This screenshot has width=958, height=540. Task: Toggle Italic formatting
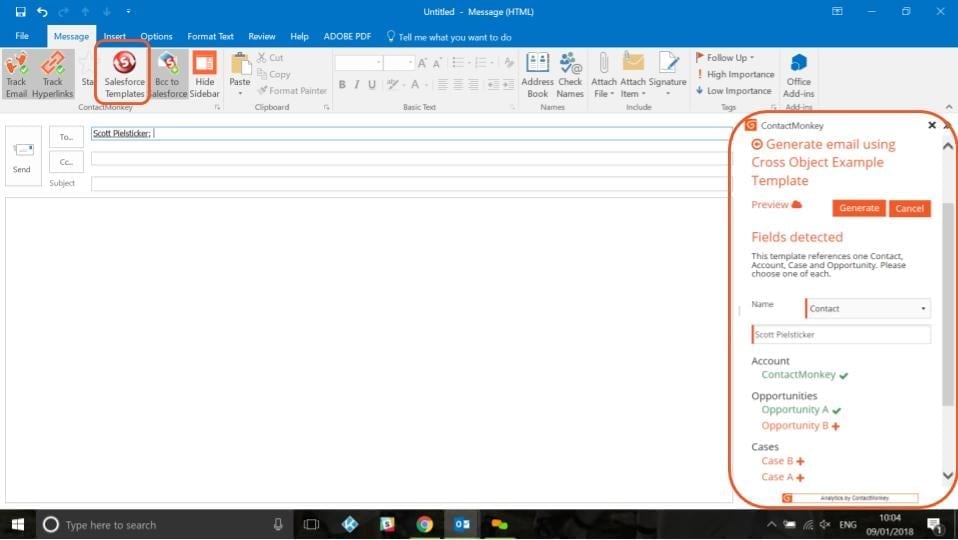pos(357,84)
